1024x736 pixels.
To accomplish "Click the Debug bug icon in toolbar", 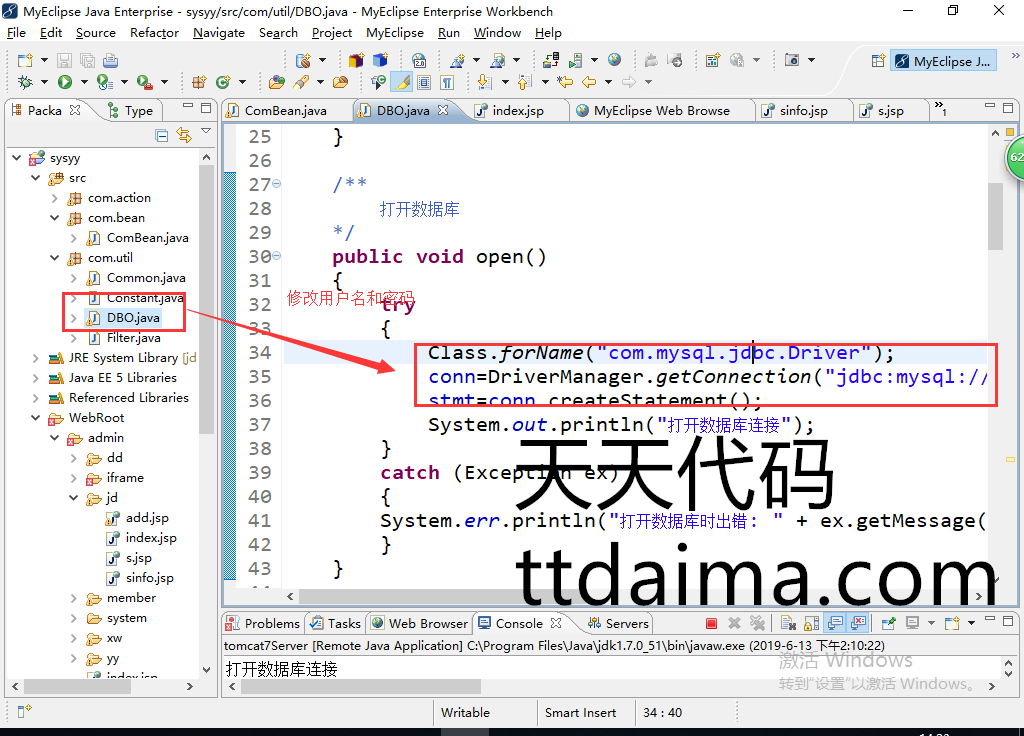I will pos(25,82).
